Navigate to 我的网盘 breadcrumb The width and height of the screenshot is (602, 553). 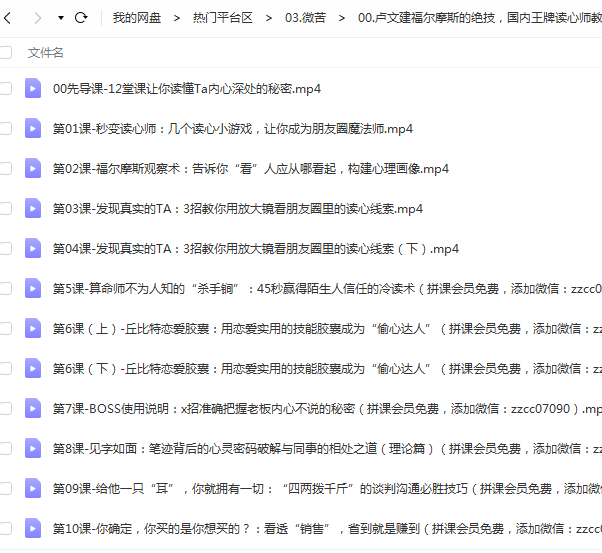tap(137, 18)
